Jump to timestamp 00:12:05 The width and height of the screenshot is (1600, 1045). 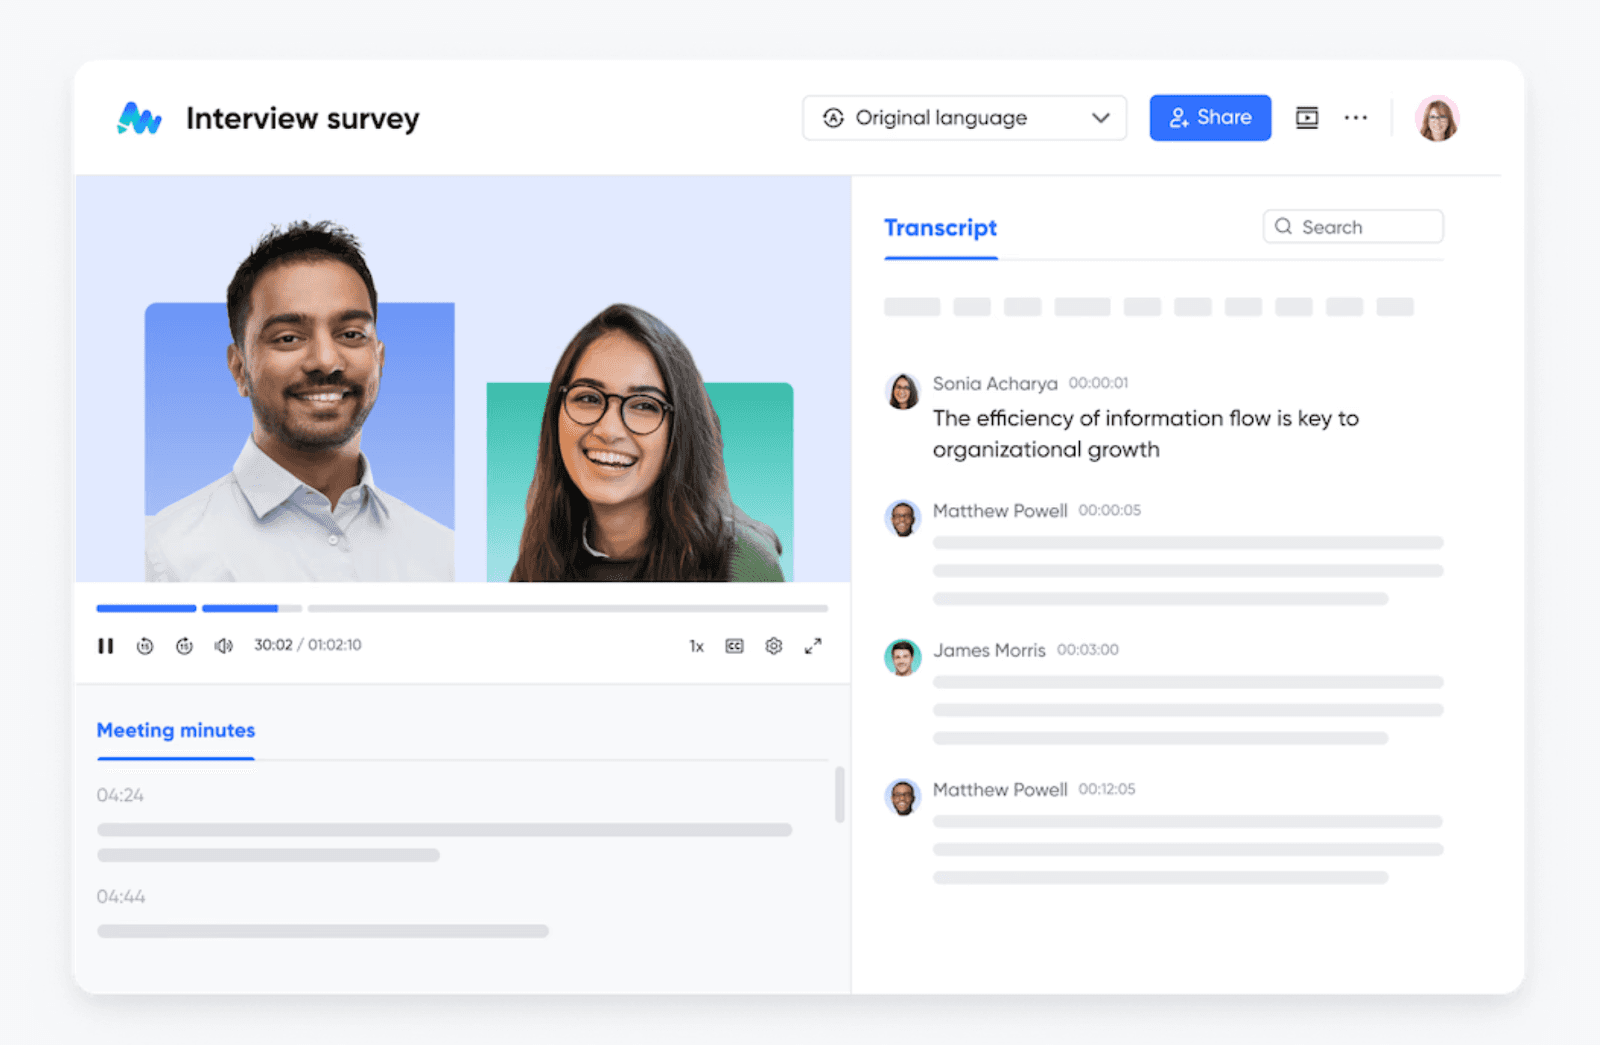[x=1107, y=789]
